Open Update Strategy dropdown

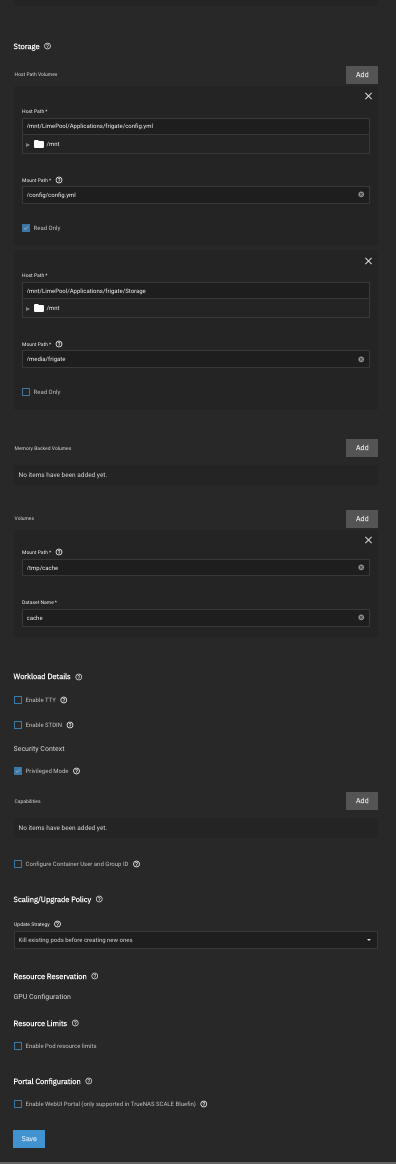click(195, 940)
